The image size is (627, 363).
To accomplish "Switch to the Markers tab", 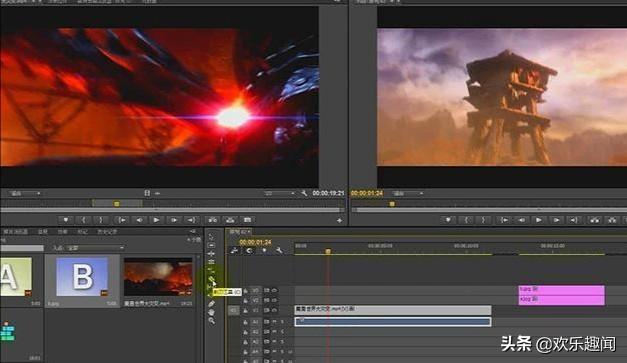I will pos(82,231).
